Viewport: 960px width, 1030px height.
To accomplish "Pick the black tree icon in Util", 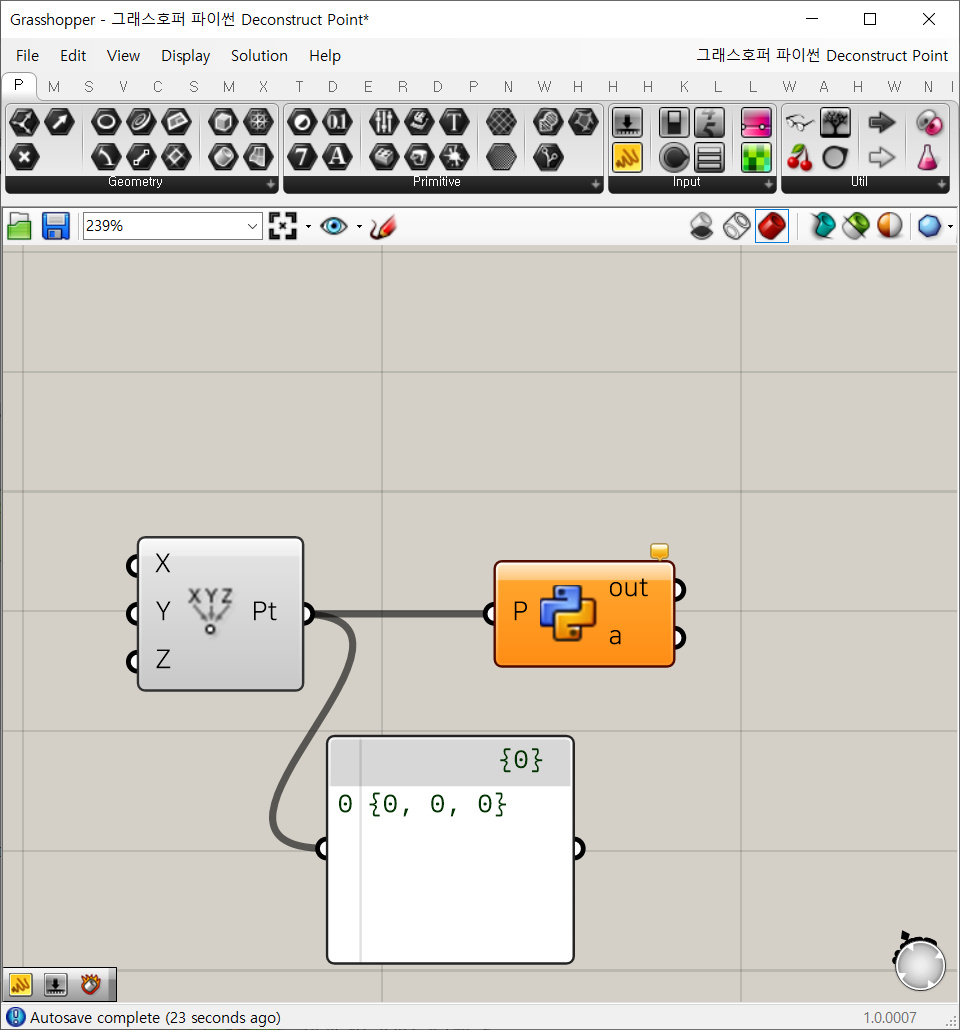I will [835, 123].
